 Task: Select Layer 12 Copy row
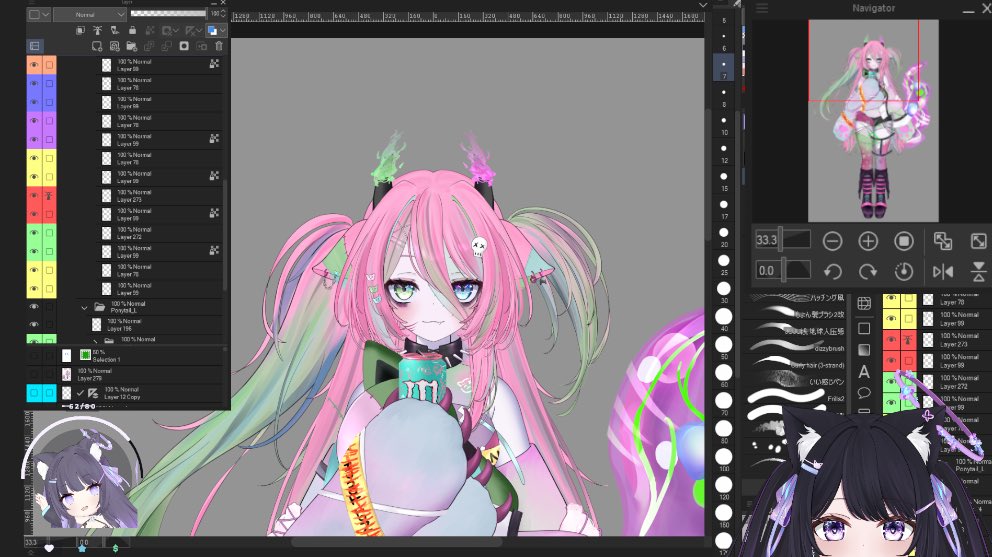(x=144, y=393)
